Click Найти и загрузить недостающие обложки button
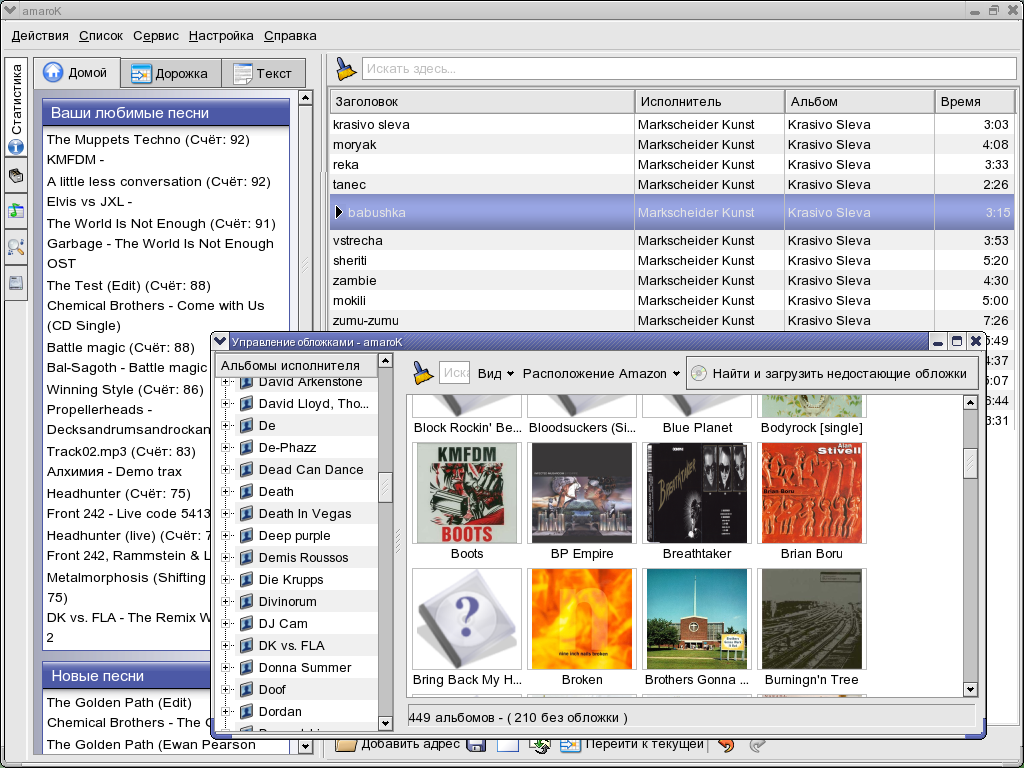 pyautogui.click(x=831, y=374)
